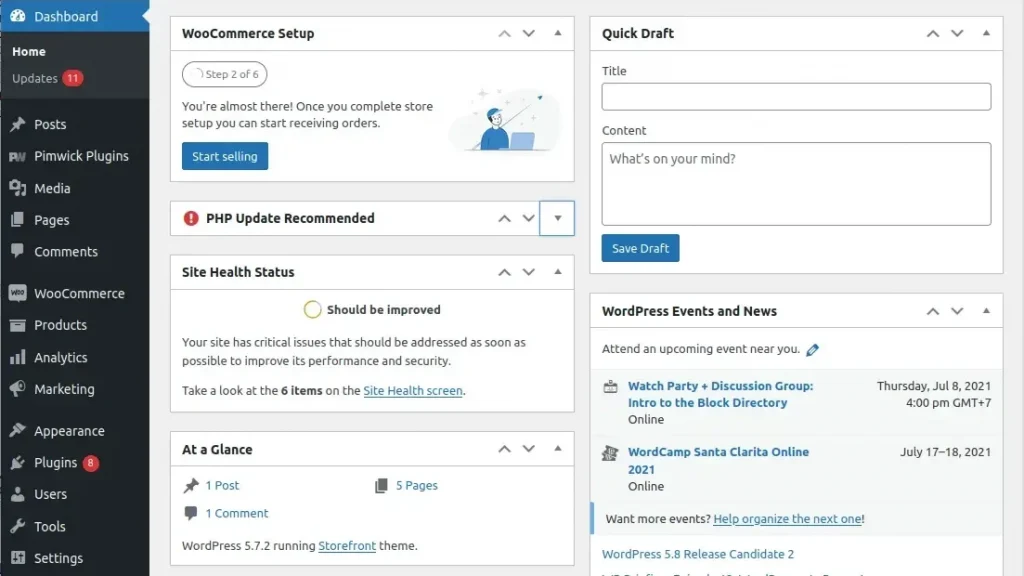Collapse the Quick Draft panel
The width and height of the screenshot is (1024, 576).
[x=986, y=33]
